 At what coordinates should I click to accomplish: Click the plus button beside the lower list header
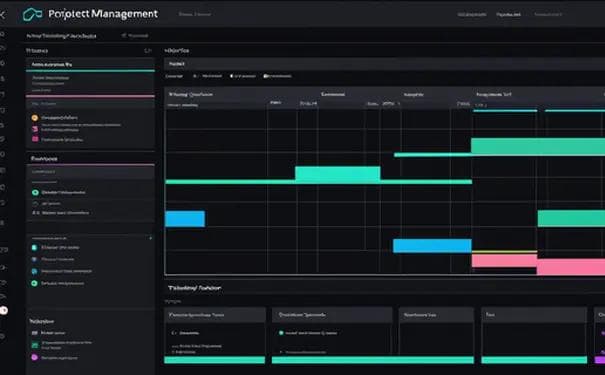[150, 238]
